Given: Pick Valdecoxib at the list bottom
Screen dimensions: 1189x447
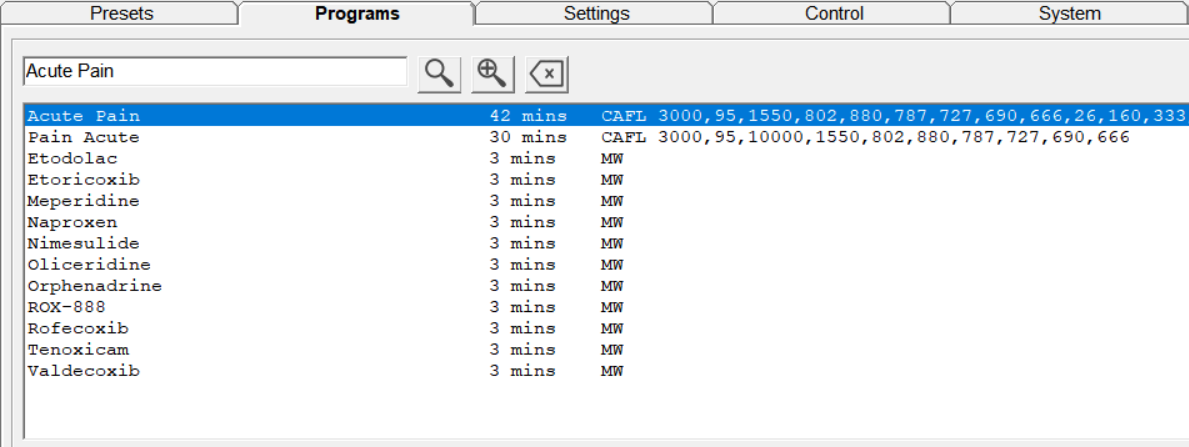Looking at the screenshot, I should pyautogui.click(x=84, y=371).
